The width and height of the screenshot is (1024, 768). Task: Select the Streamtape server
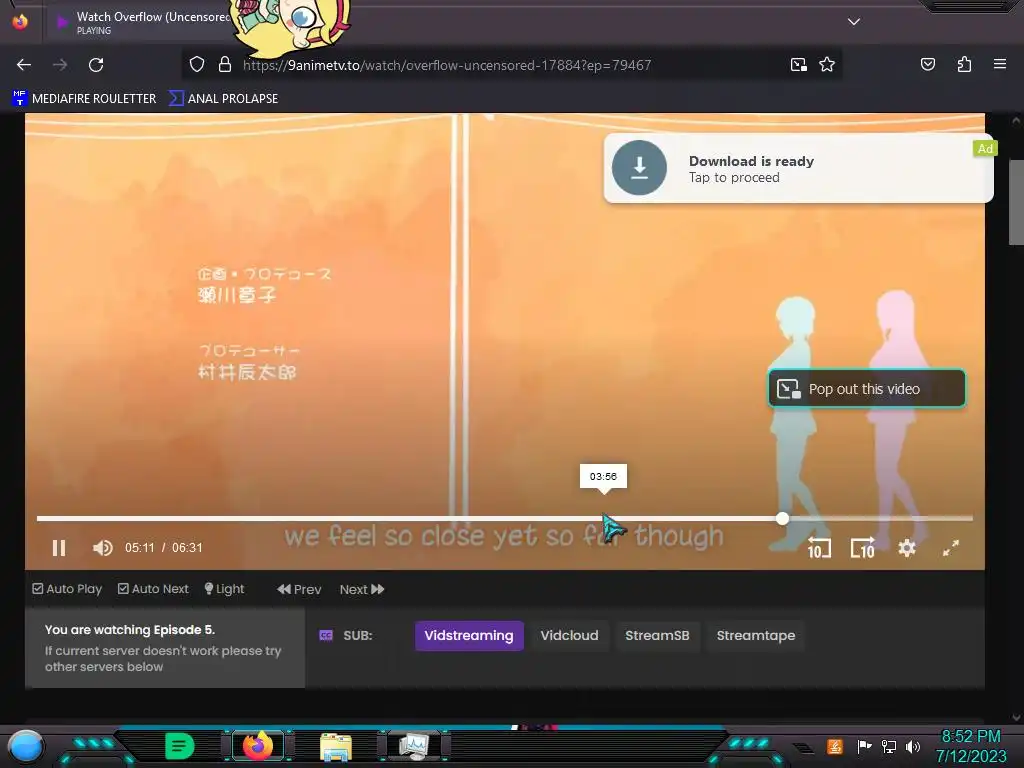[x=756, y=635]
